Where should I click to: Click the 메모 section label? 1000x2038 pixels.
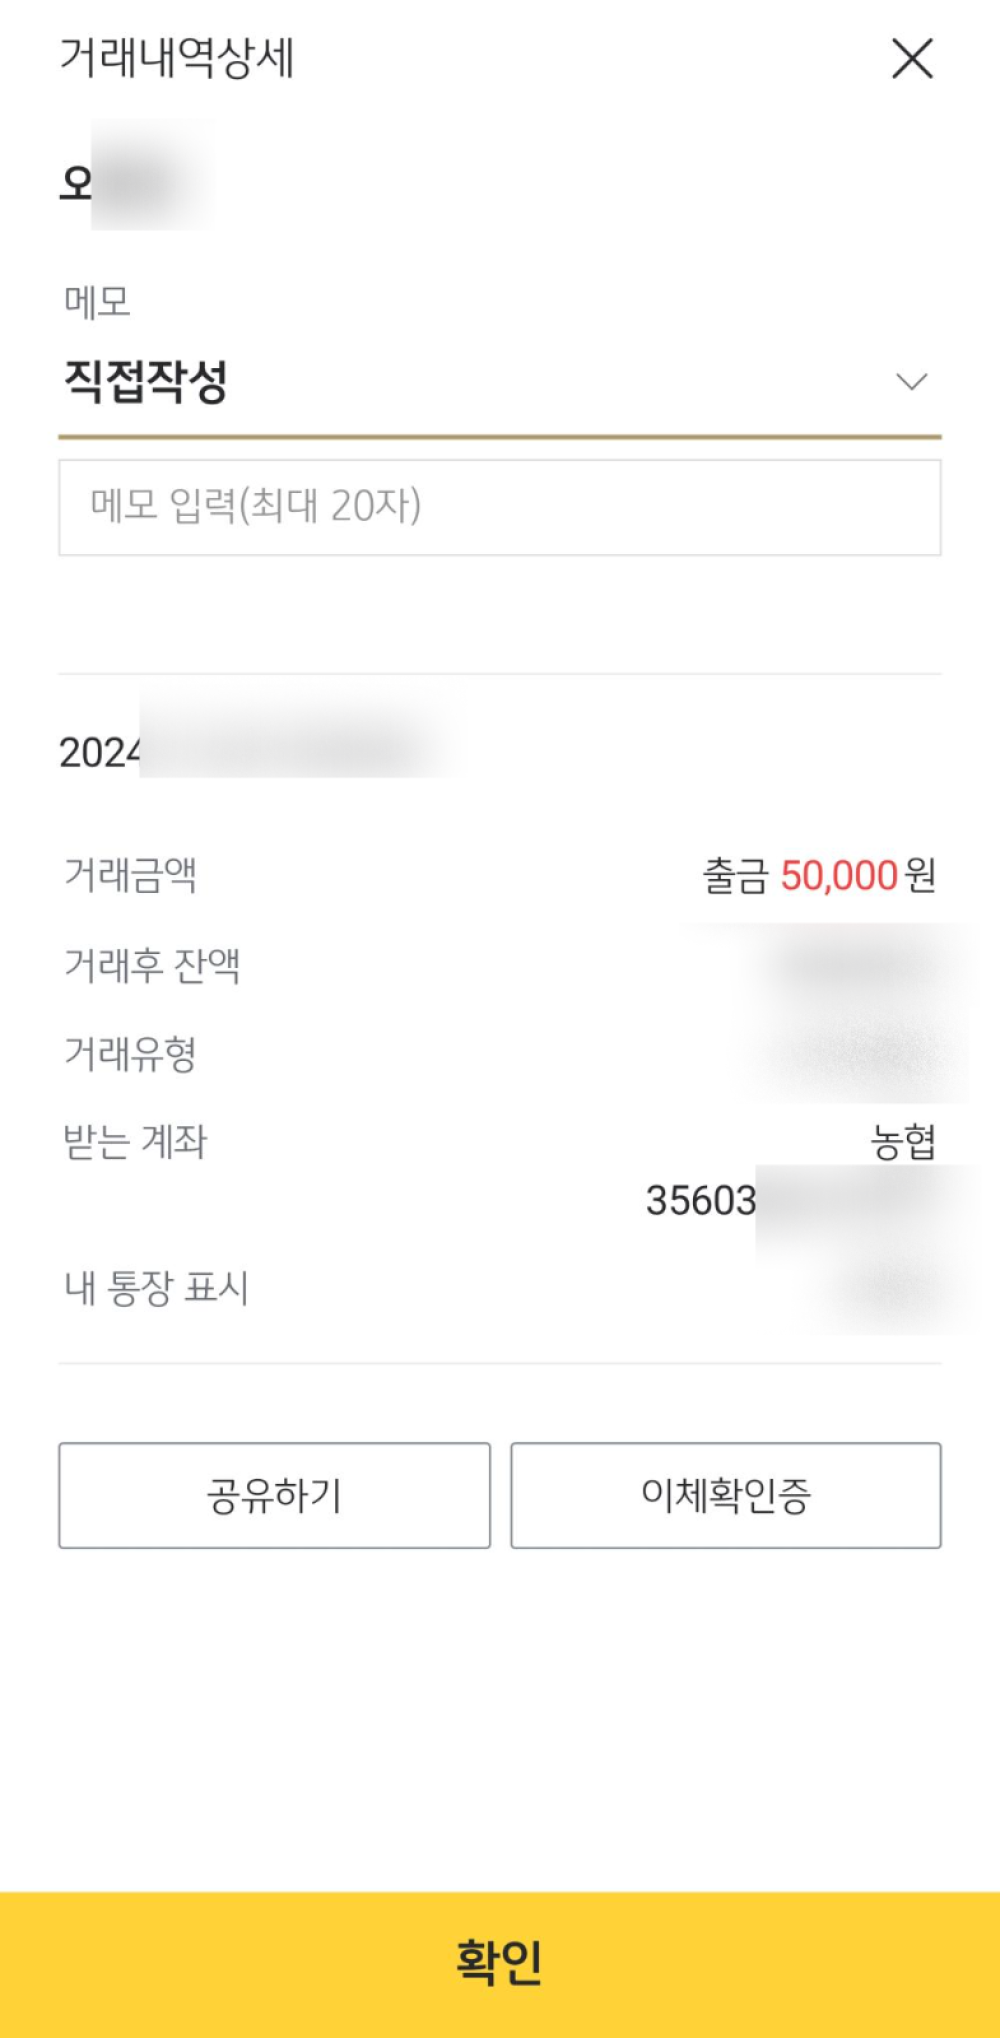(x=97, y=302)
